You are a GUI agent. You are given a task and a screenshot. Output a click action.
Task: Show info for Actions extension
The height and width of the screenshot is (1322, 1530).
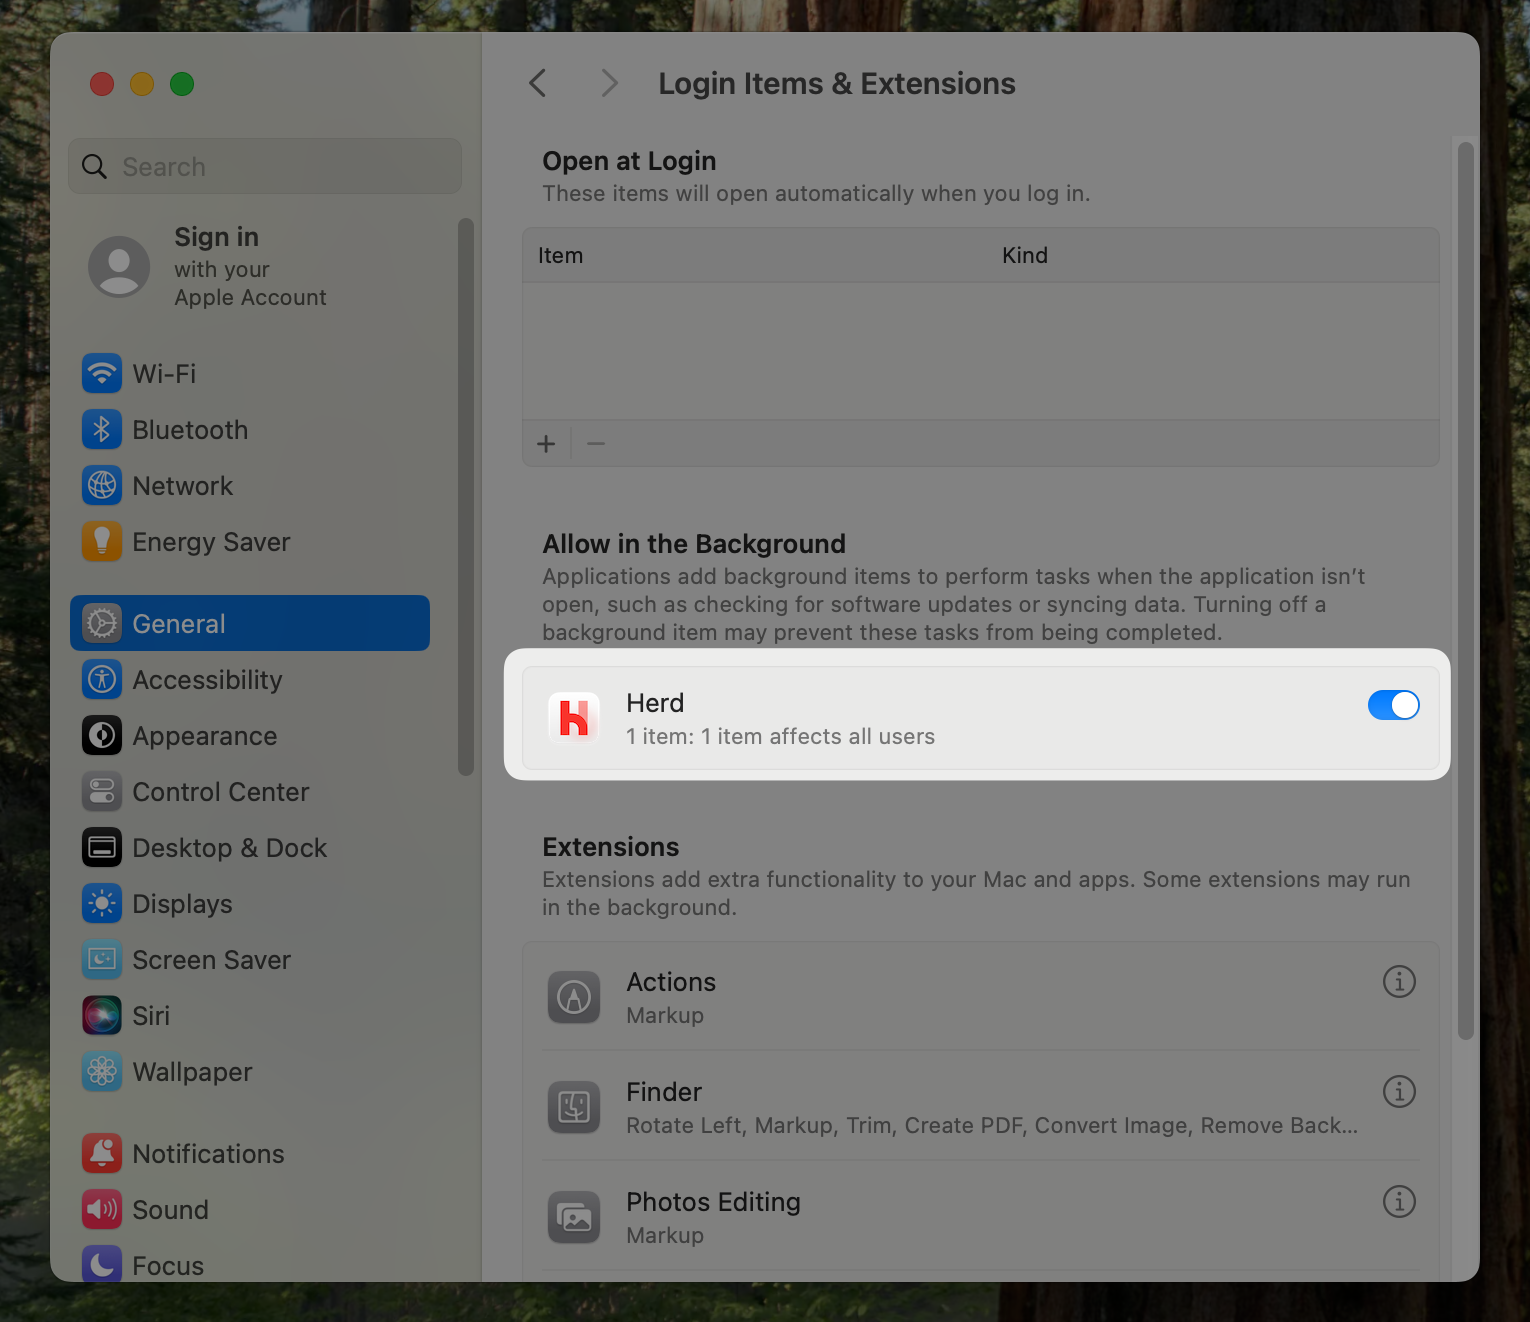pyautogui.click(x=1399, y=982)
